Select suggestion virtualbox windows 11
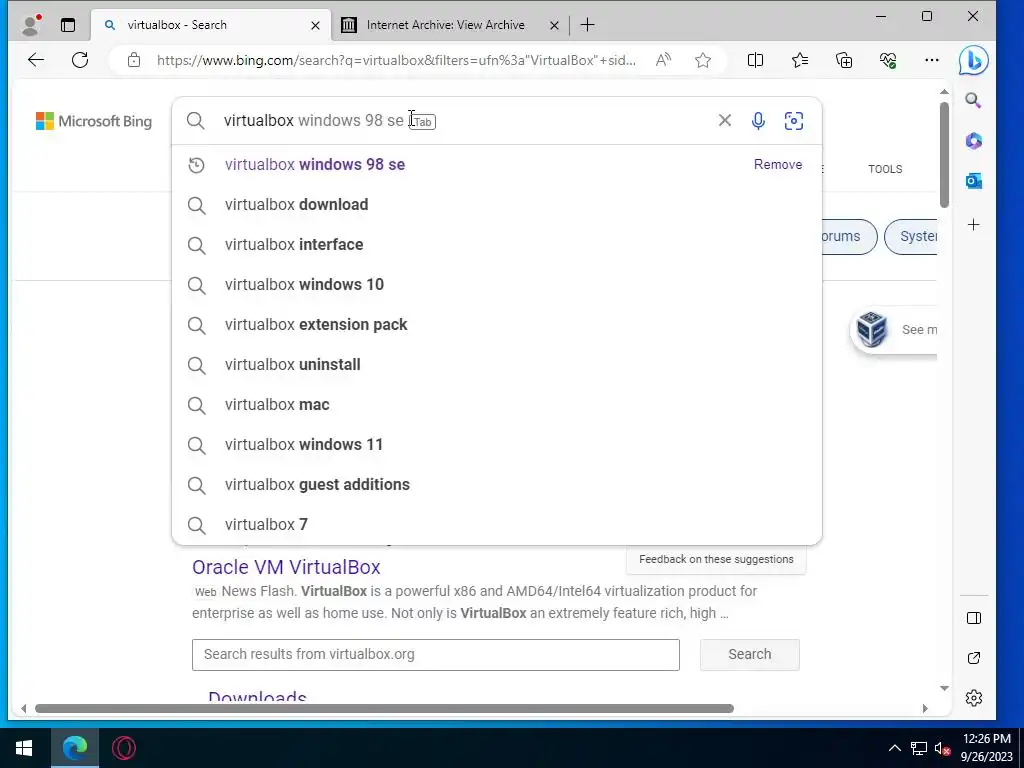The width and height of the screenshot is (1024, 768). (496, 445)
